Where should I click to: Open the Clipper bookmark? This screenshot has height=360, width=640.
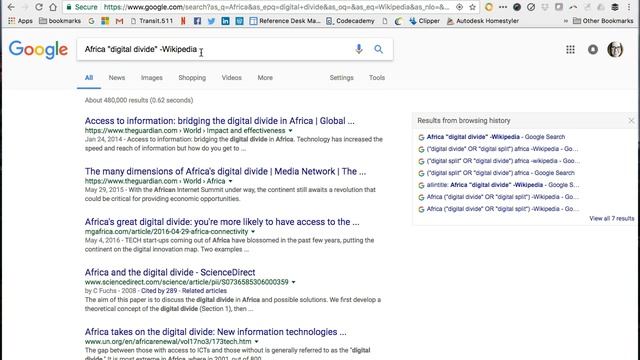point(424,20)
